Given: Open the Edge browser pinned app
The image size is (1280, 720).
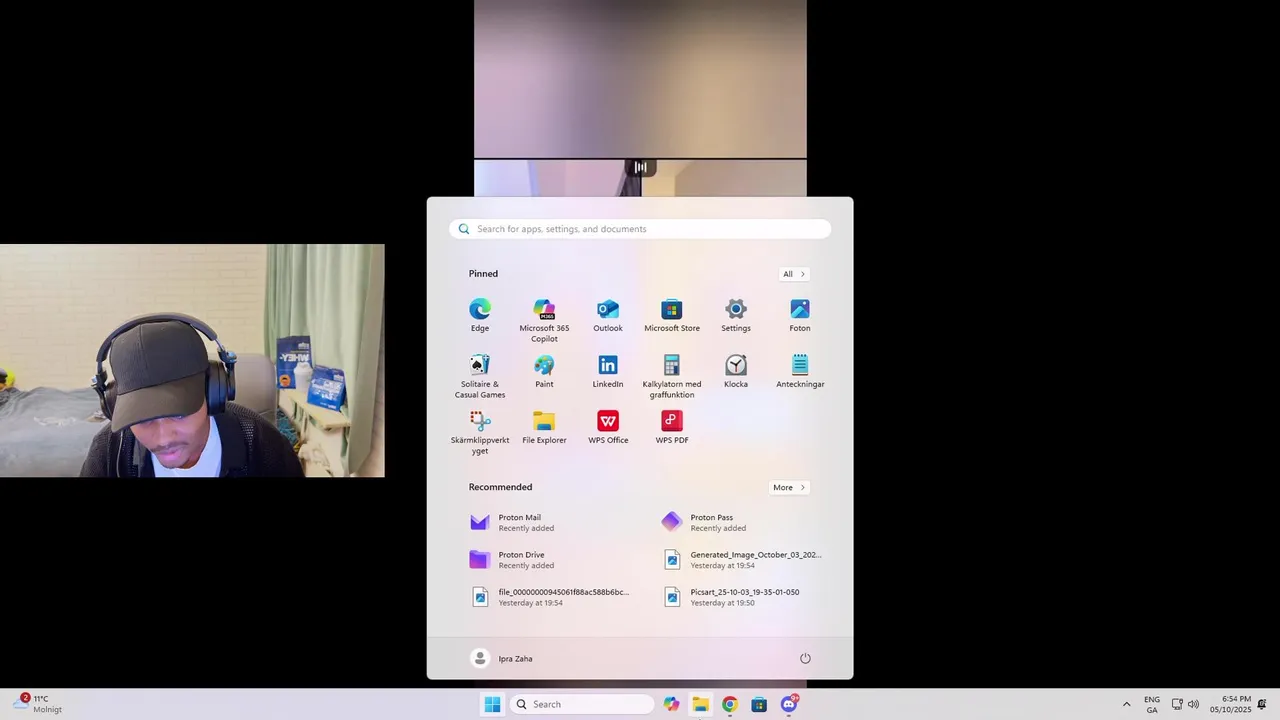Looking at the screenshot, I should click(x=480, y=315).
